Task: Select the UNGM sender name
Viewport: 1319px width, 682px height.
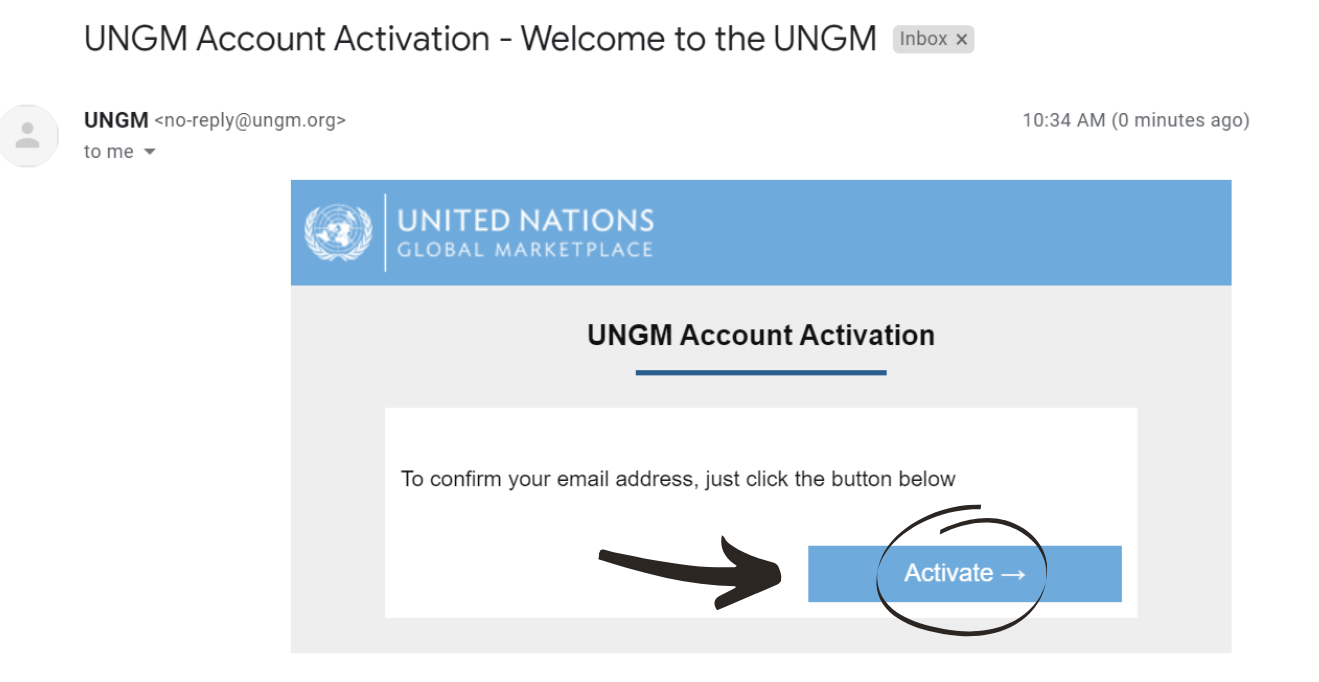Action: pos(116,120)
